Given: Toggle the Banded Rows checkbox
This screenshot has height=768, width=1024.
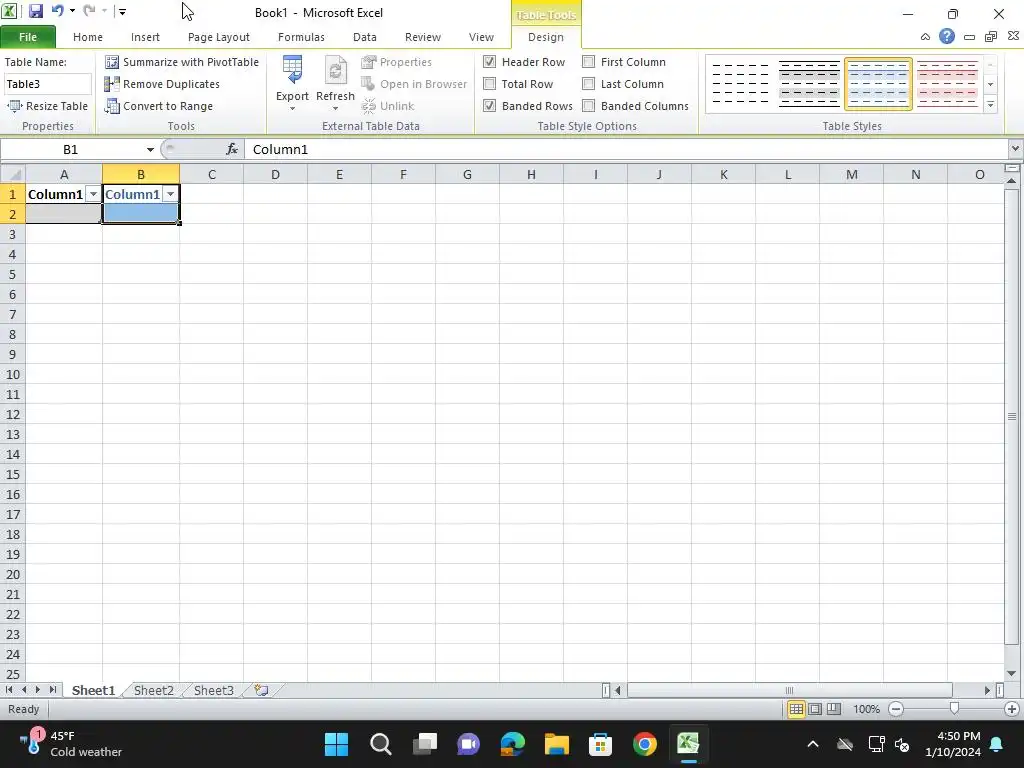Looking at the screenshot, I should [x=489, y=106].
